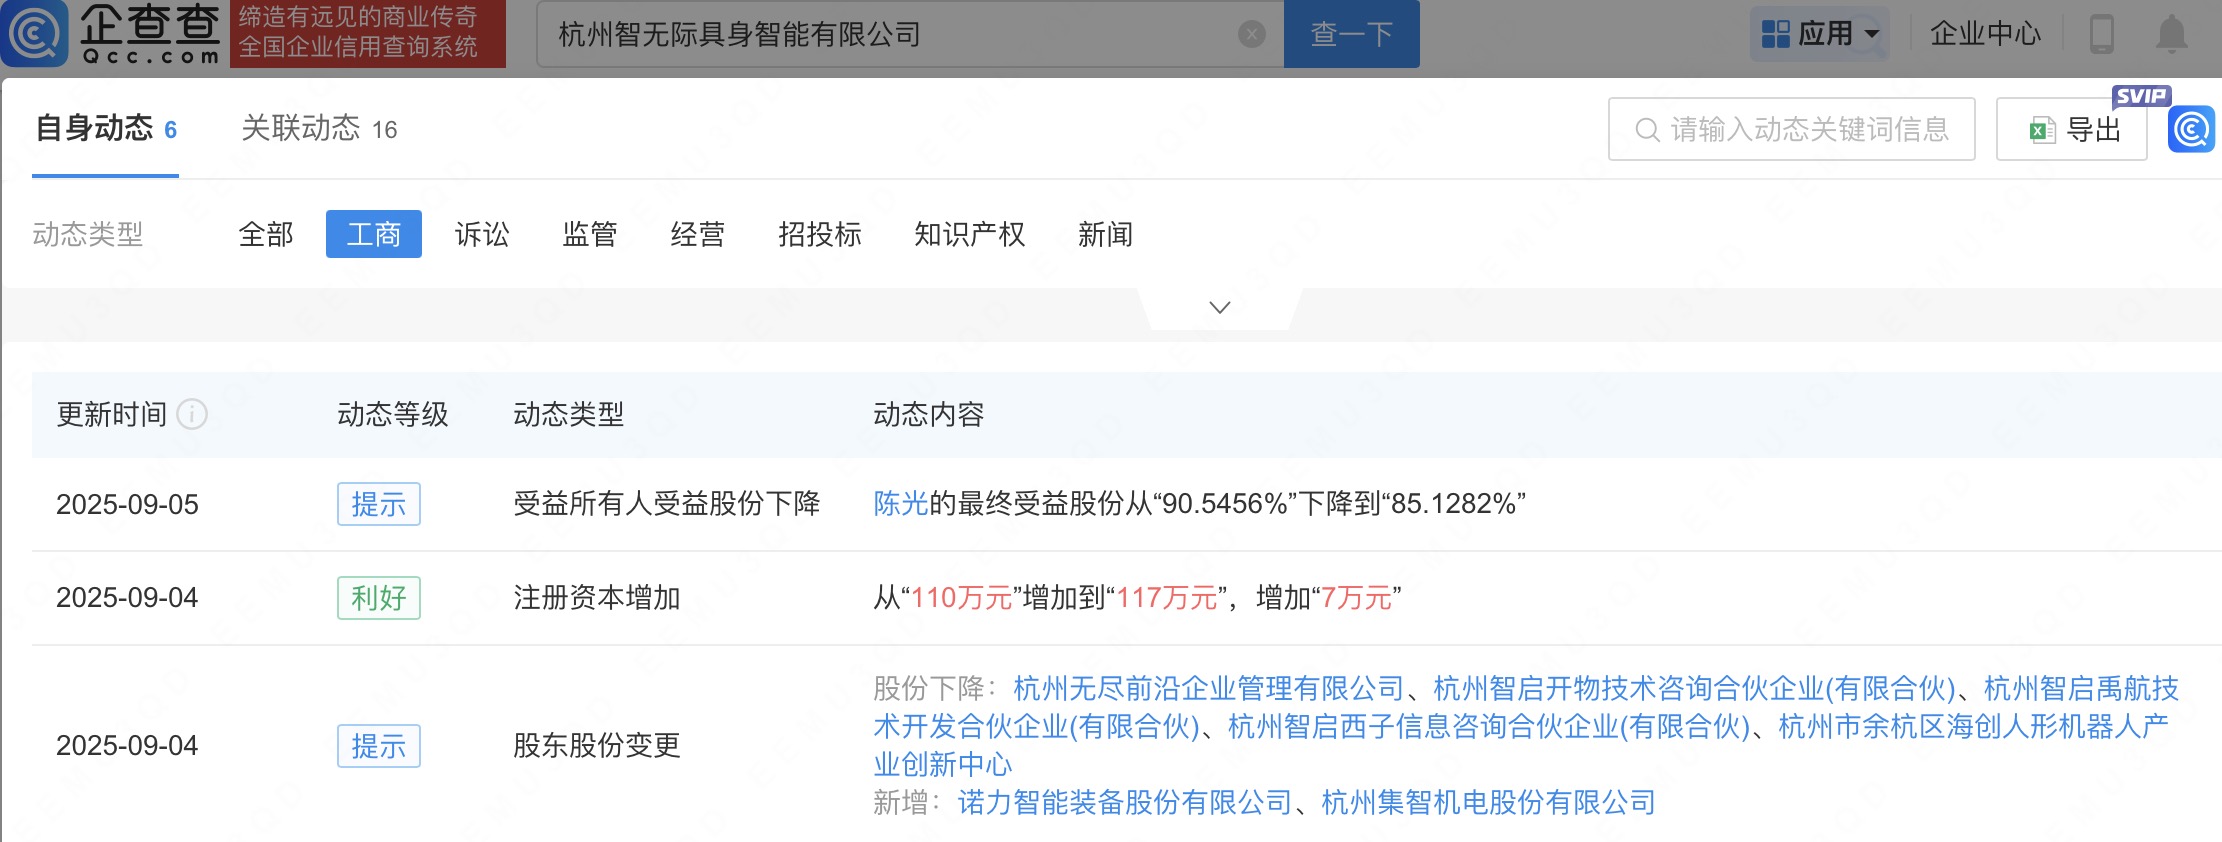Expand the filter panel chevron
The height and width of the screenshot is (842, 2222).
(x=1219, y=308)
